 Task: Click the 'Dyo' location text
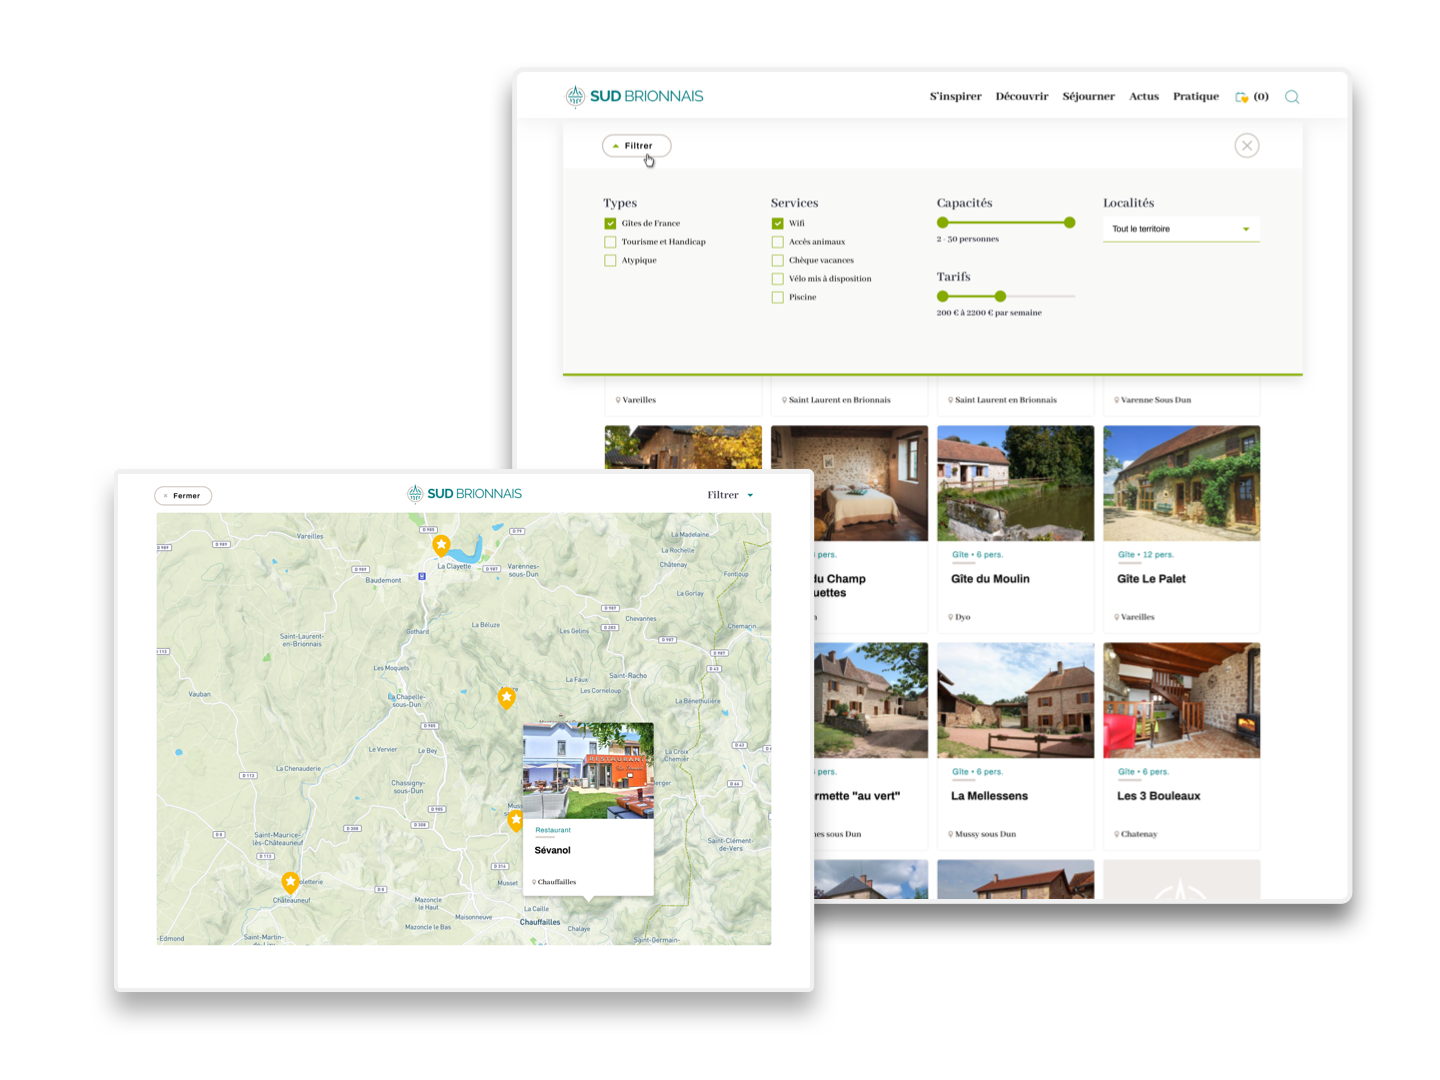coord(962,617)
